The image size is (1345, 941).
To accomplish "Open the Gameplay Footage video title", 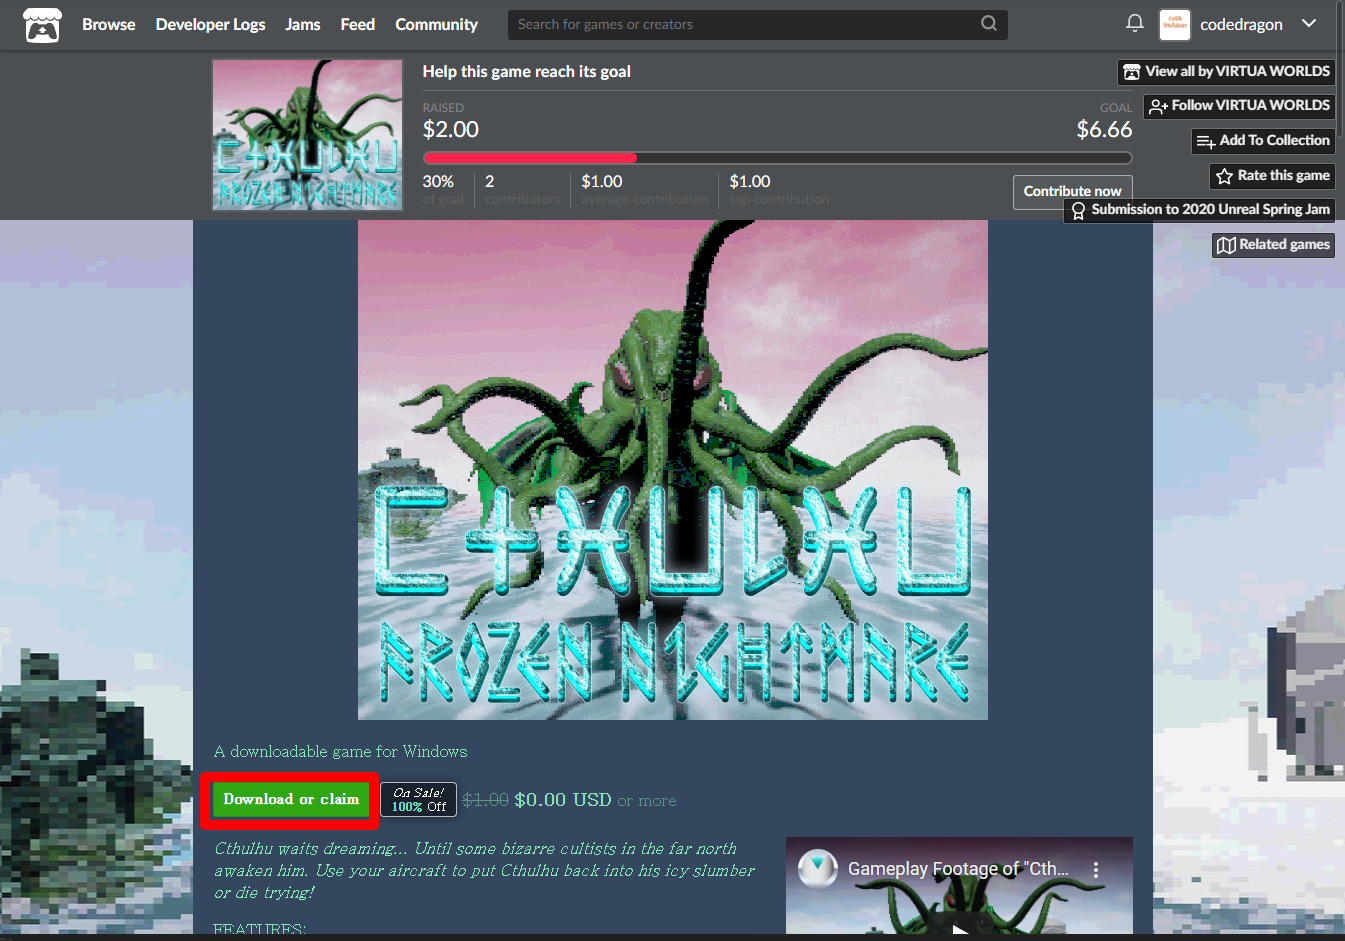I will click(x=958, y=869).
